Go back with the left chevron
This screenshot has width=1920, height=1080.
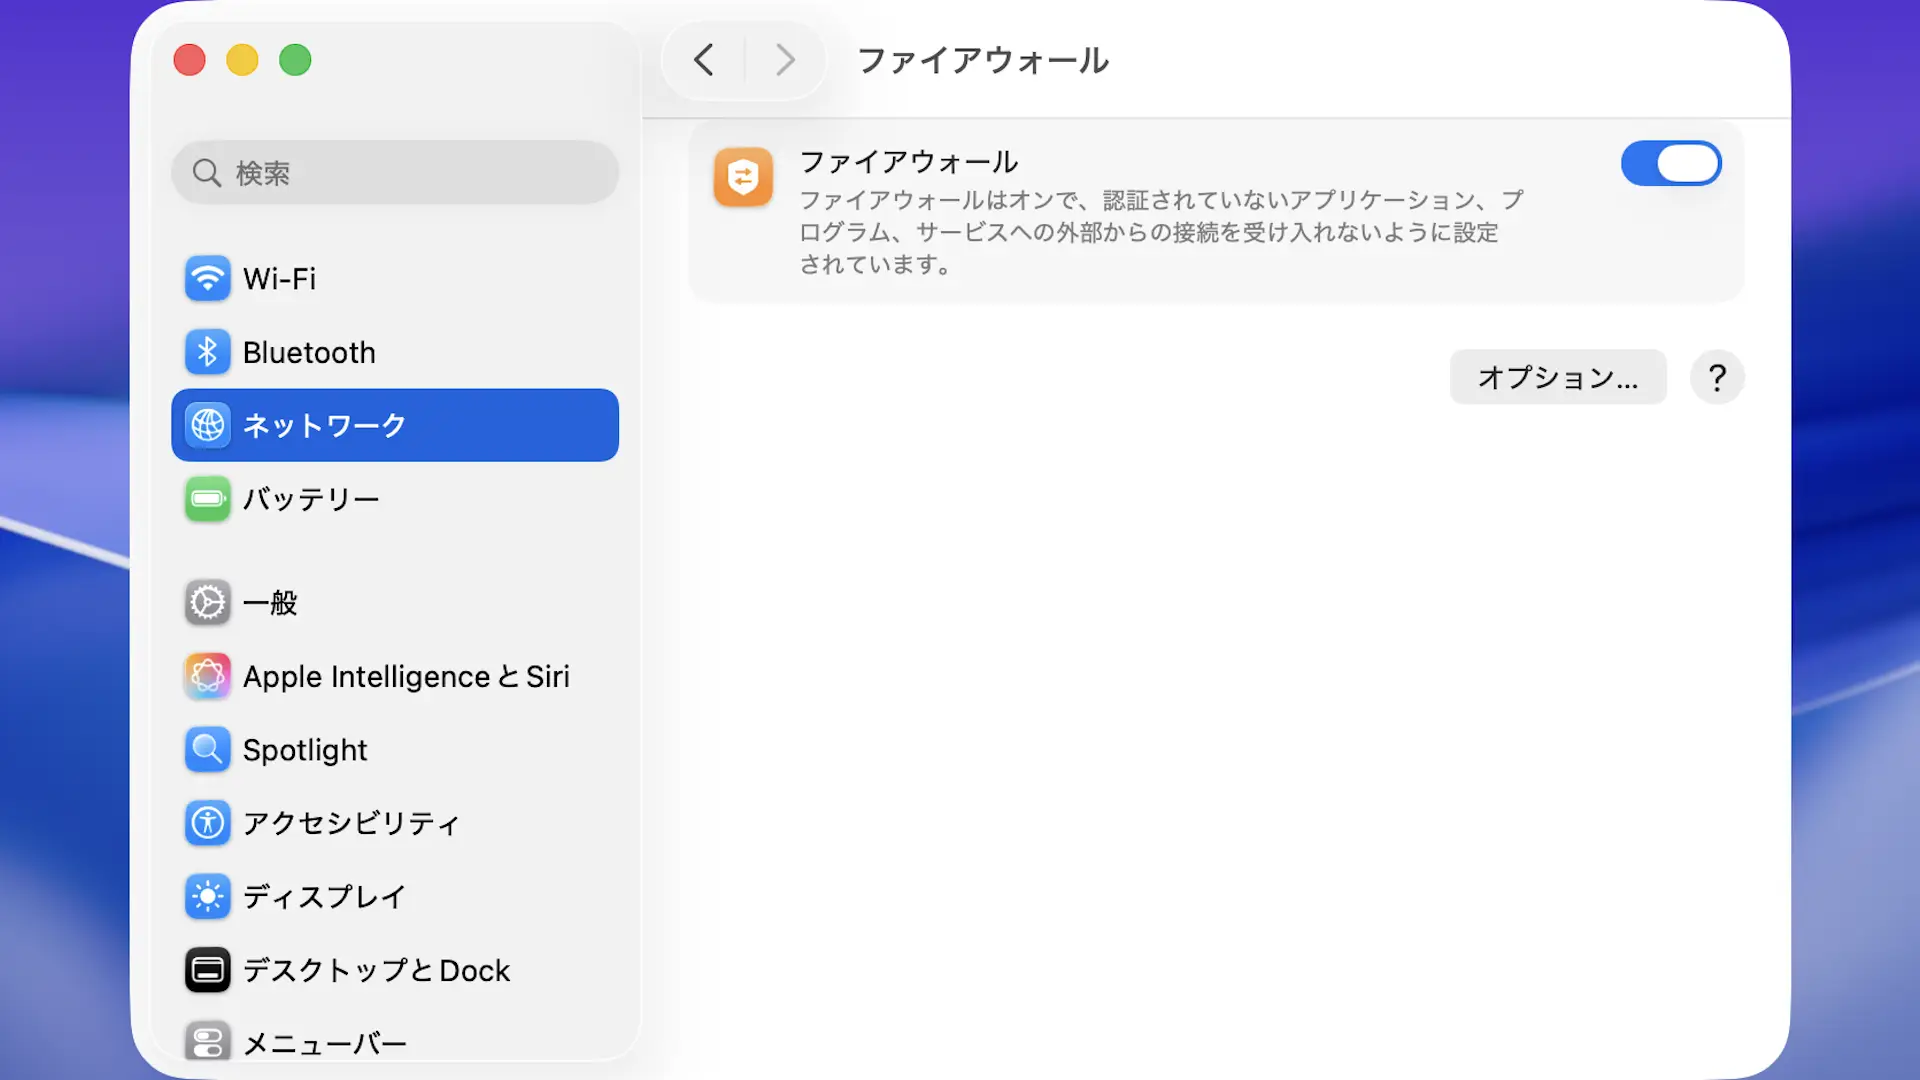pos(704,60)
